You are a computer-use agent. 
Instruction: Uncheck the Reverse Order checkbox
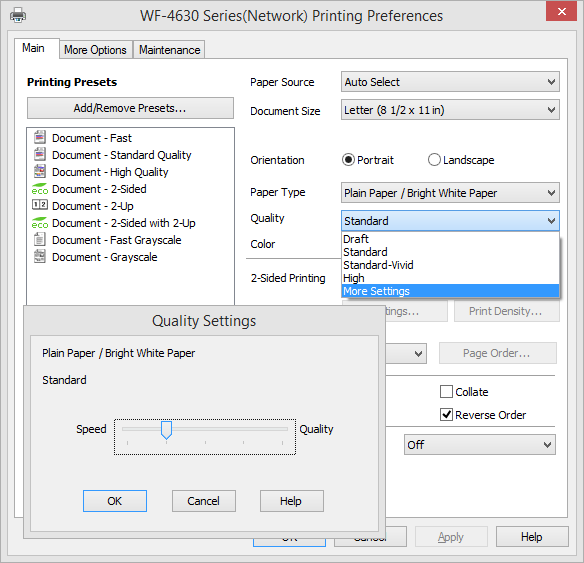(x=446, y=414)
